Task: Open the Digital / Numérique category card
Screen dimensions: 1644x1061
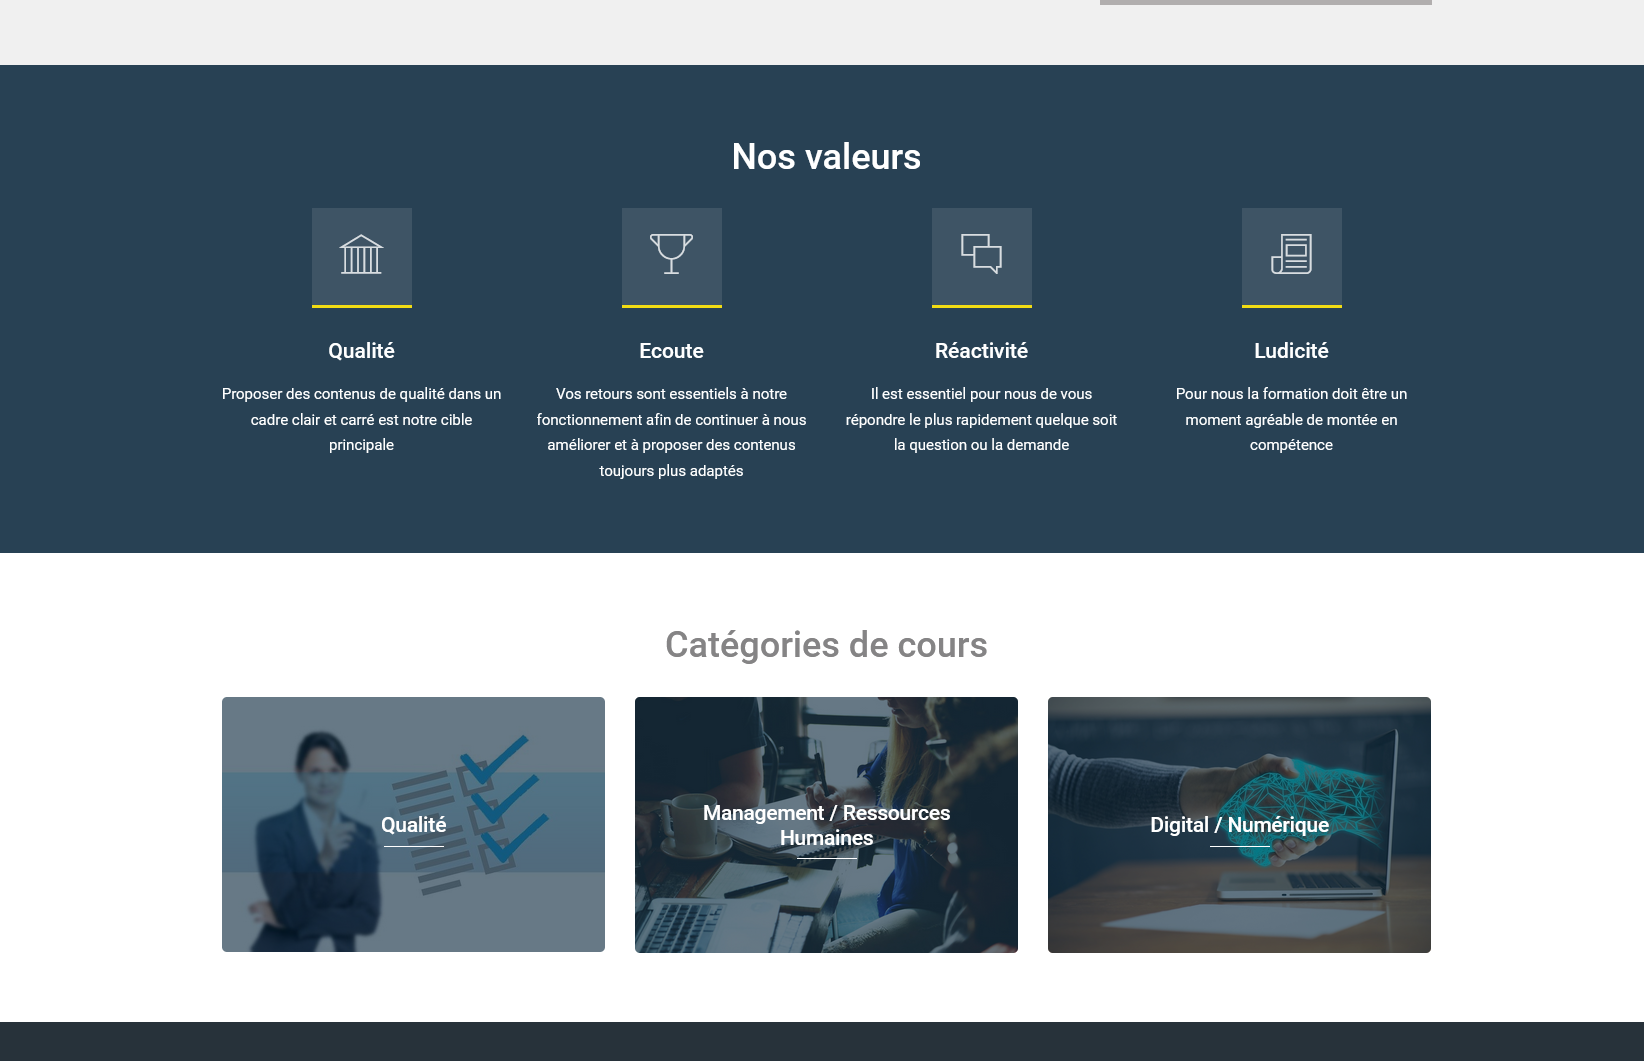Action: tap(1239, 825)
